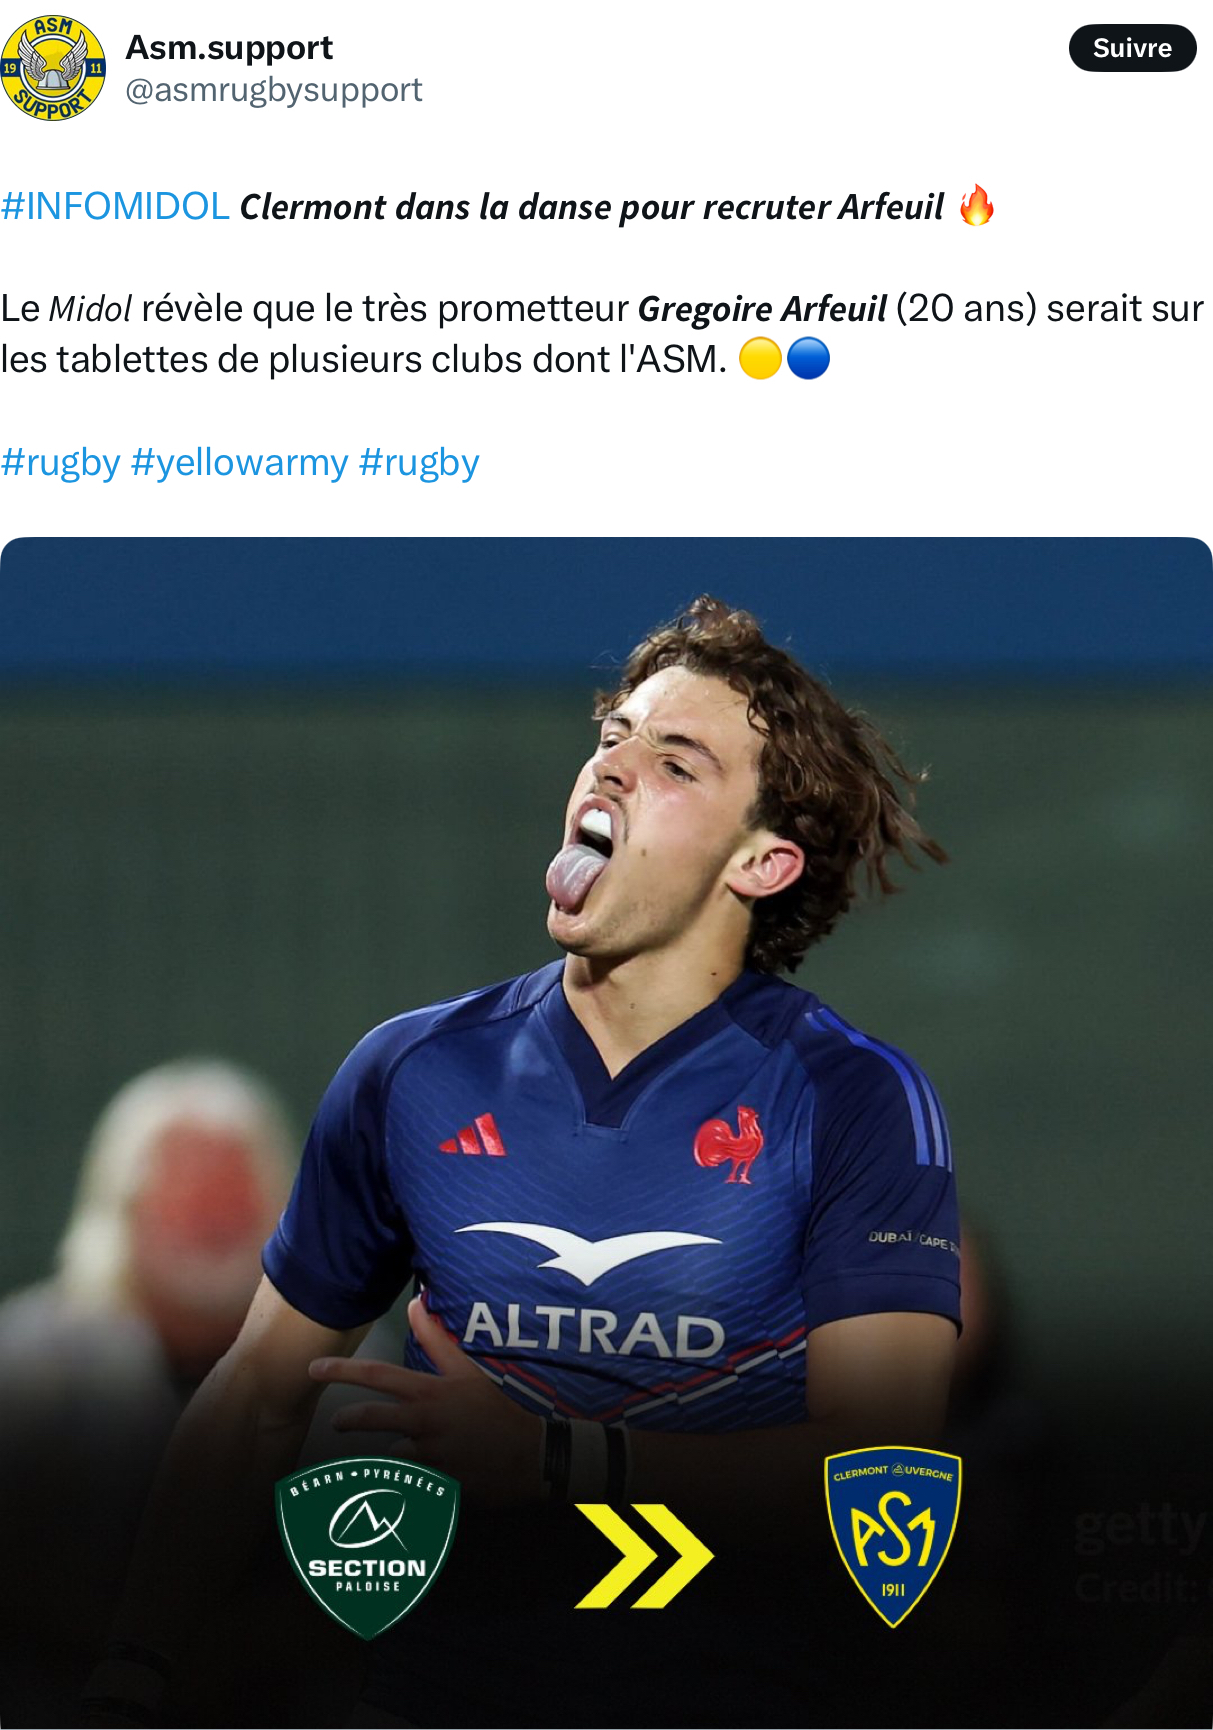The image size is (1213, 1730).
Task: Open the Asm.support display name
Action: tap(229, 47)
